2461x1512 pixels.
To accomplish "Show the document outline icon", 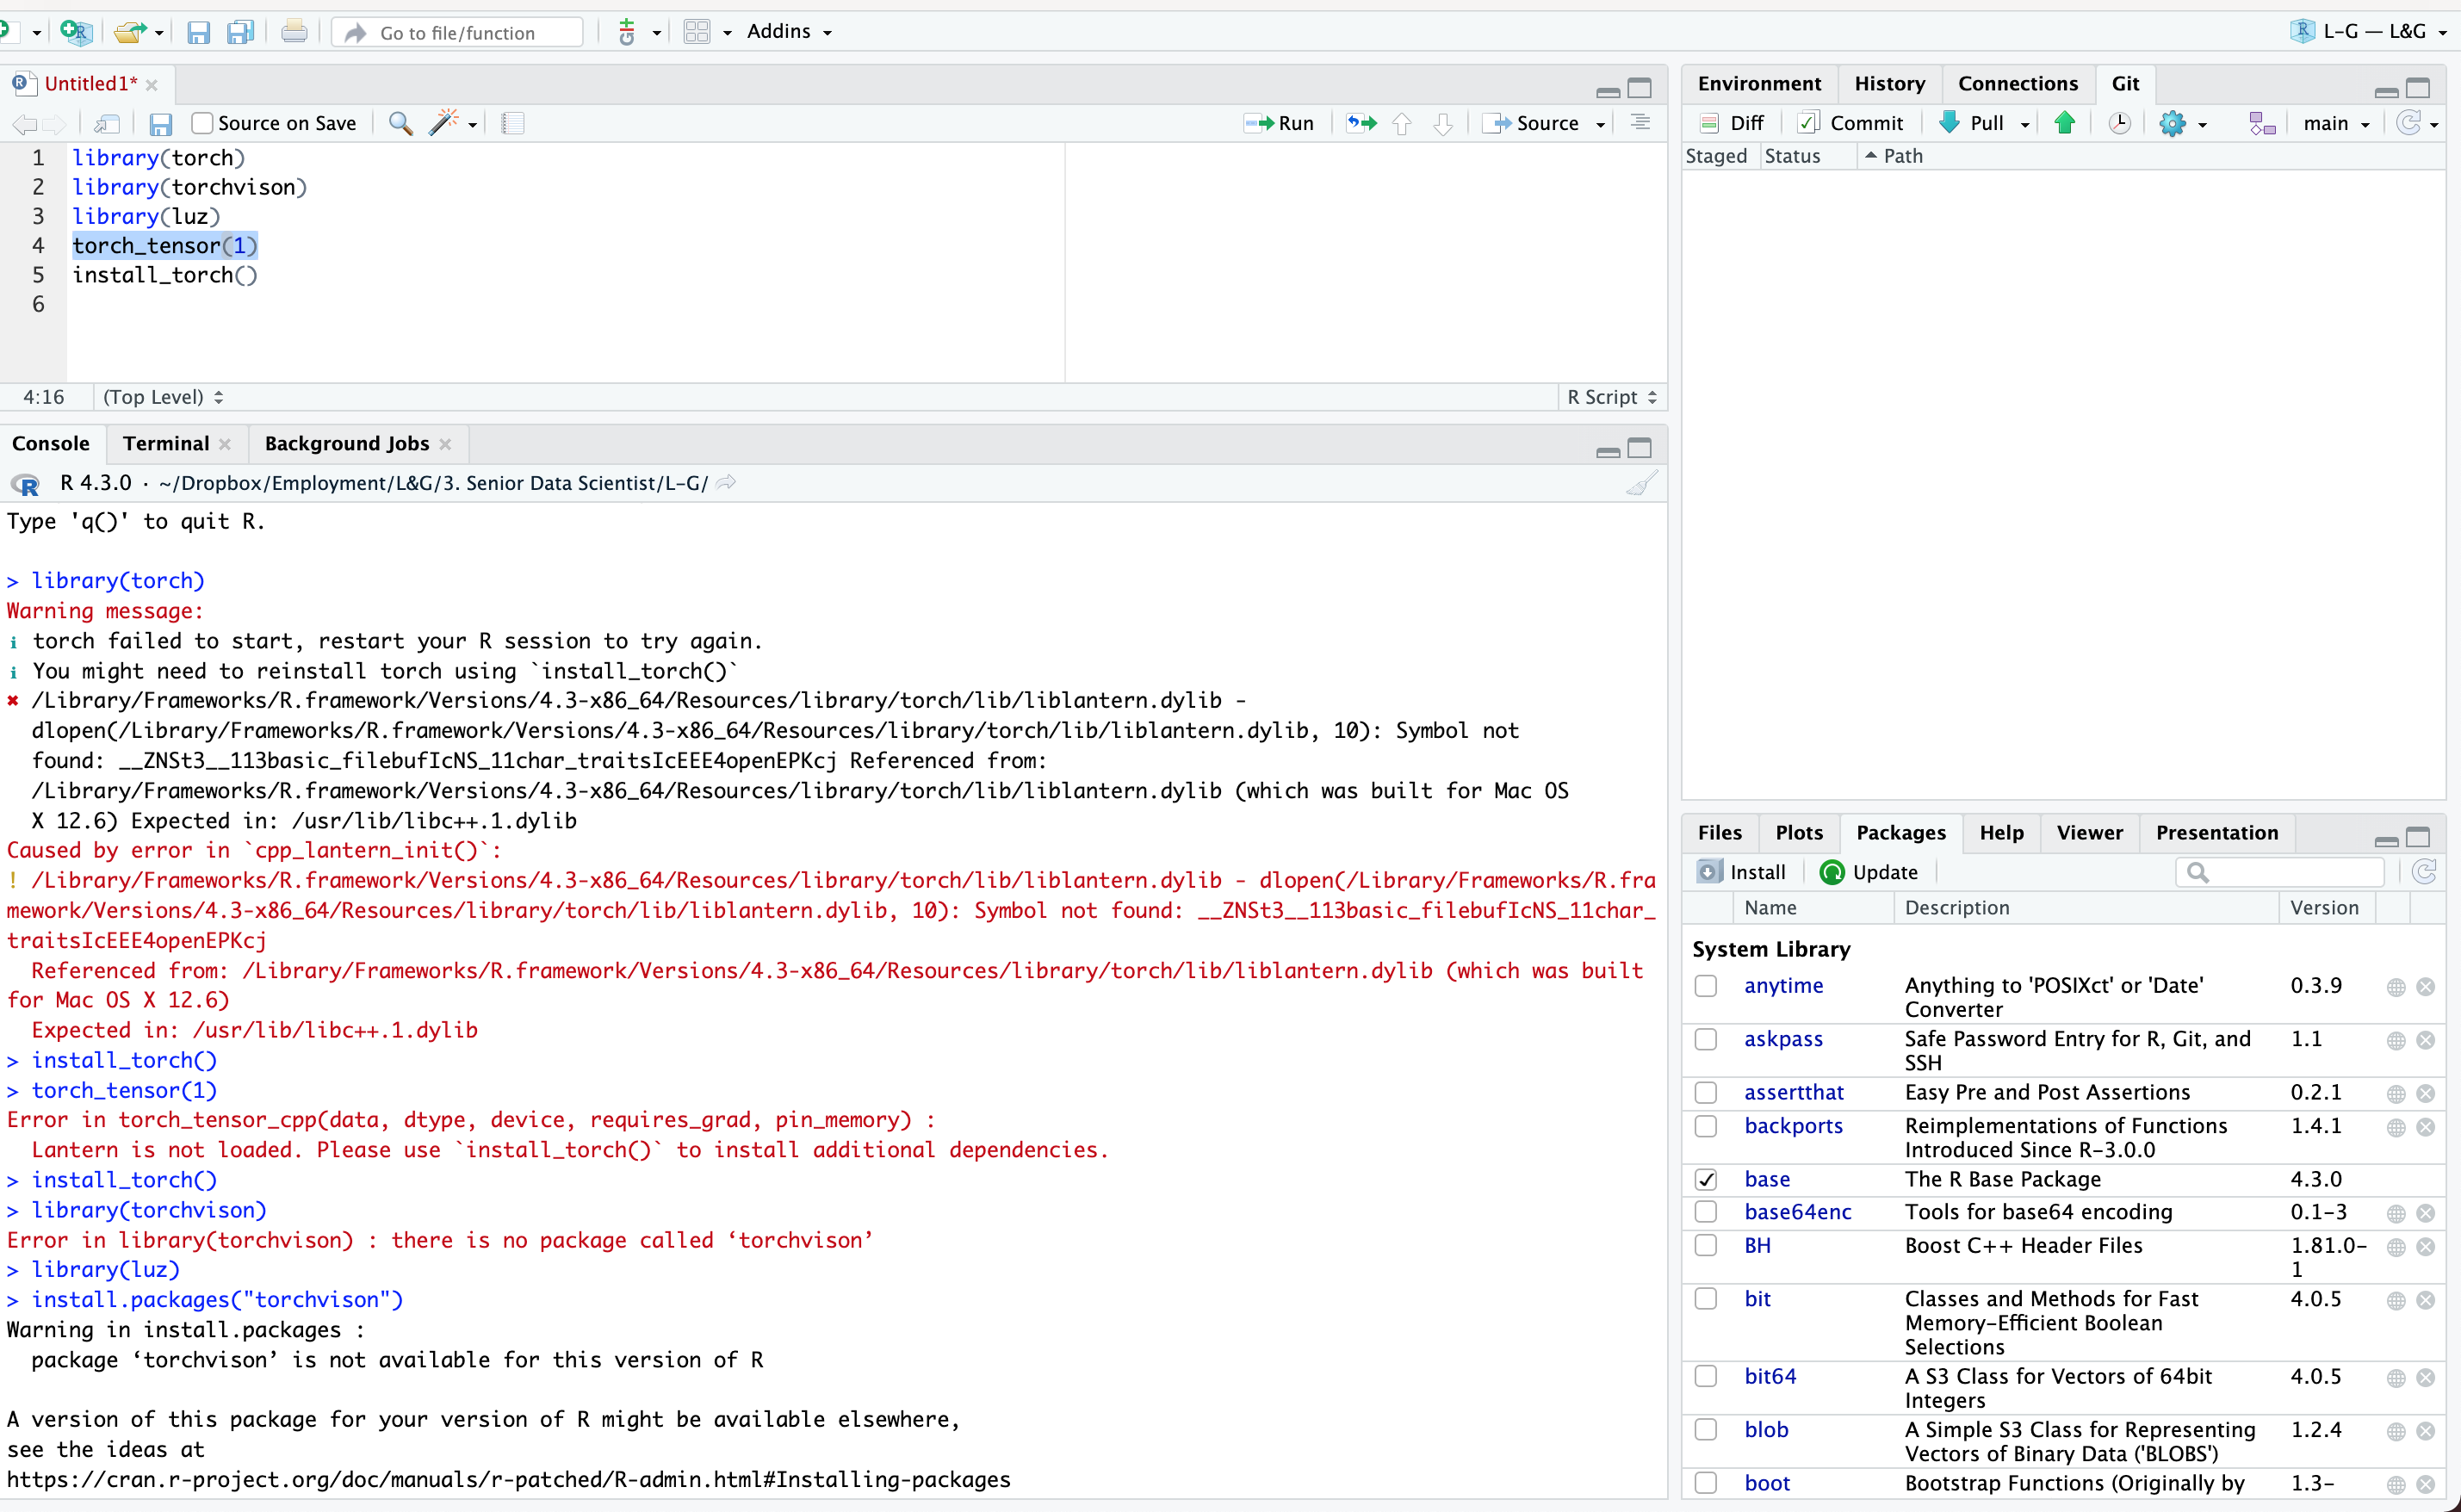I will click(512, 123).
